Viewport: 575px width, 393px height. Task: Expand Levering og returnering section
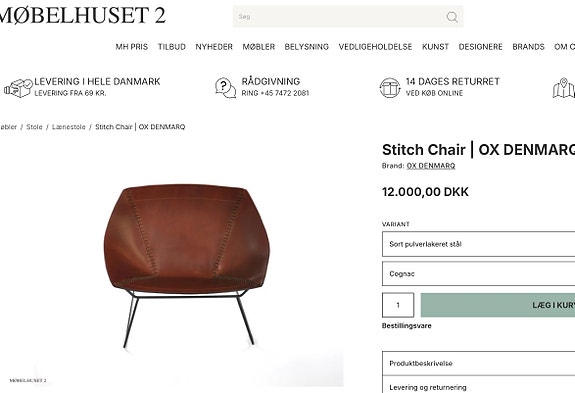point(479,386)
